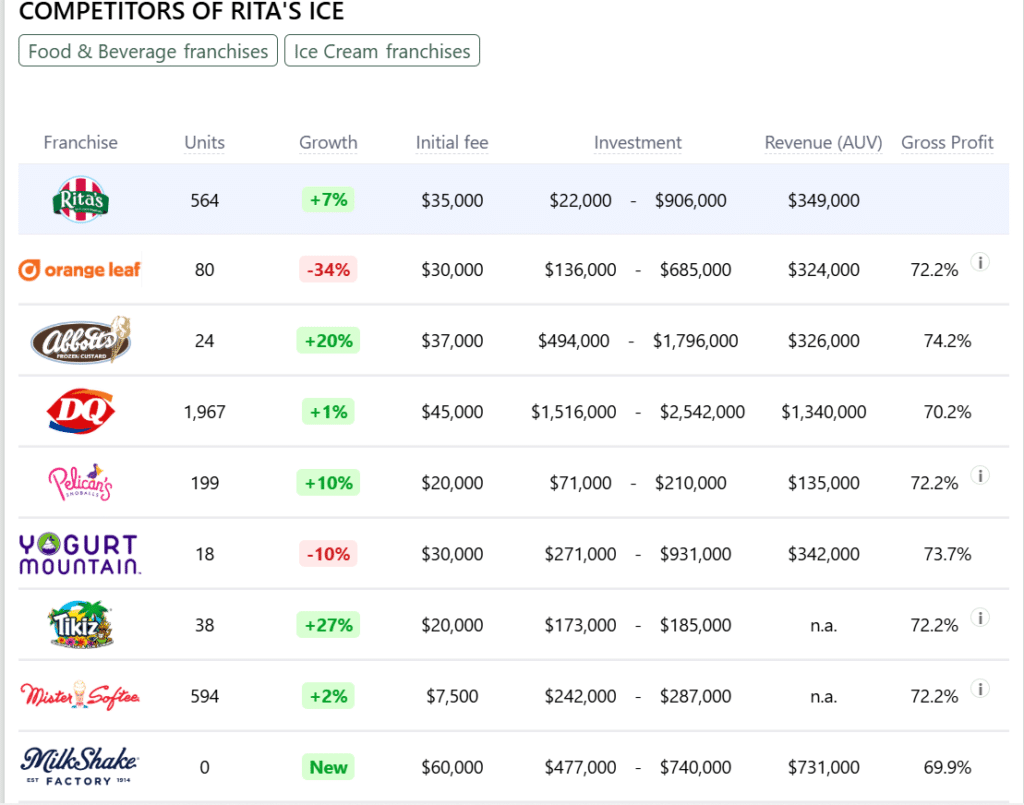Image resolution: width=1024 pixels, height=805 pixels.
Task: Open Food & Beverage franchises tag
Action: [x=148, y=51]
